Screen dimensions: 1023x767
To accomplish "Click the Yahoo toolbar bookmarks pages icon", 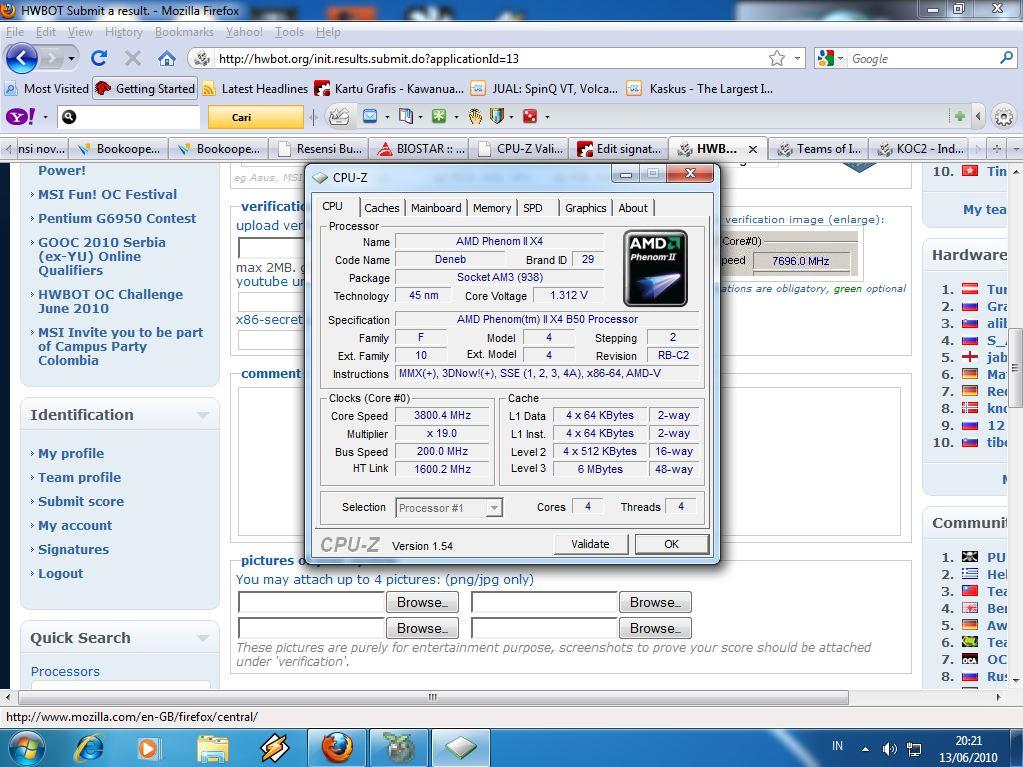I will [x=406, y=117].
